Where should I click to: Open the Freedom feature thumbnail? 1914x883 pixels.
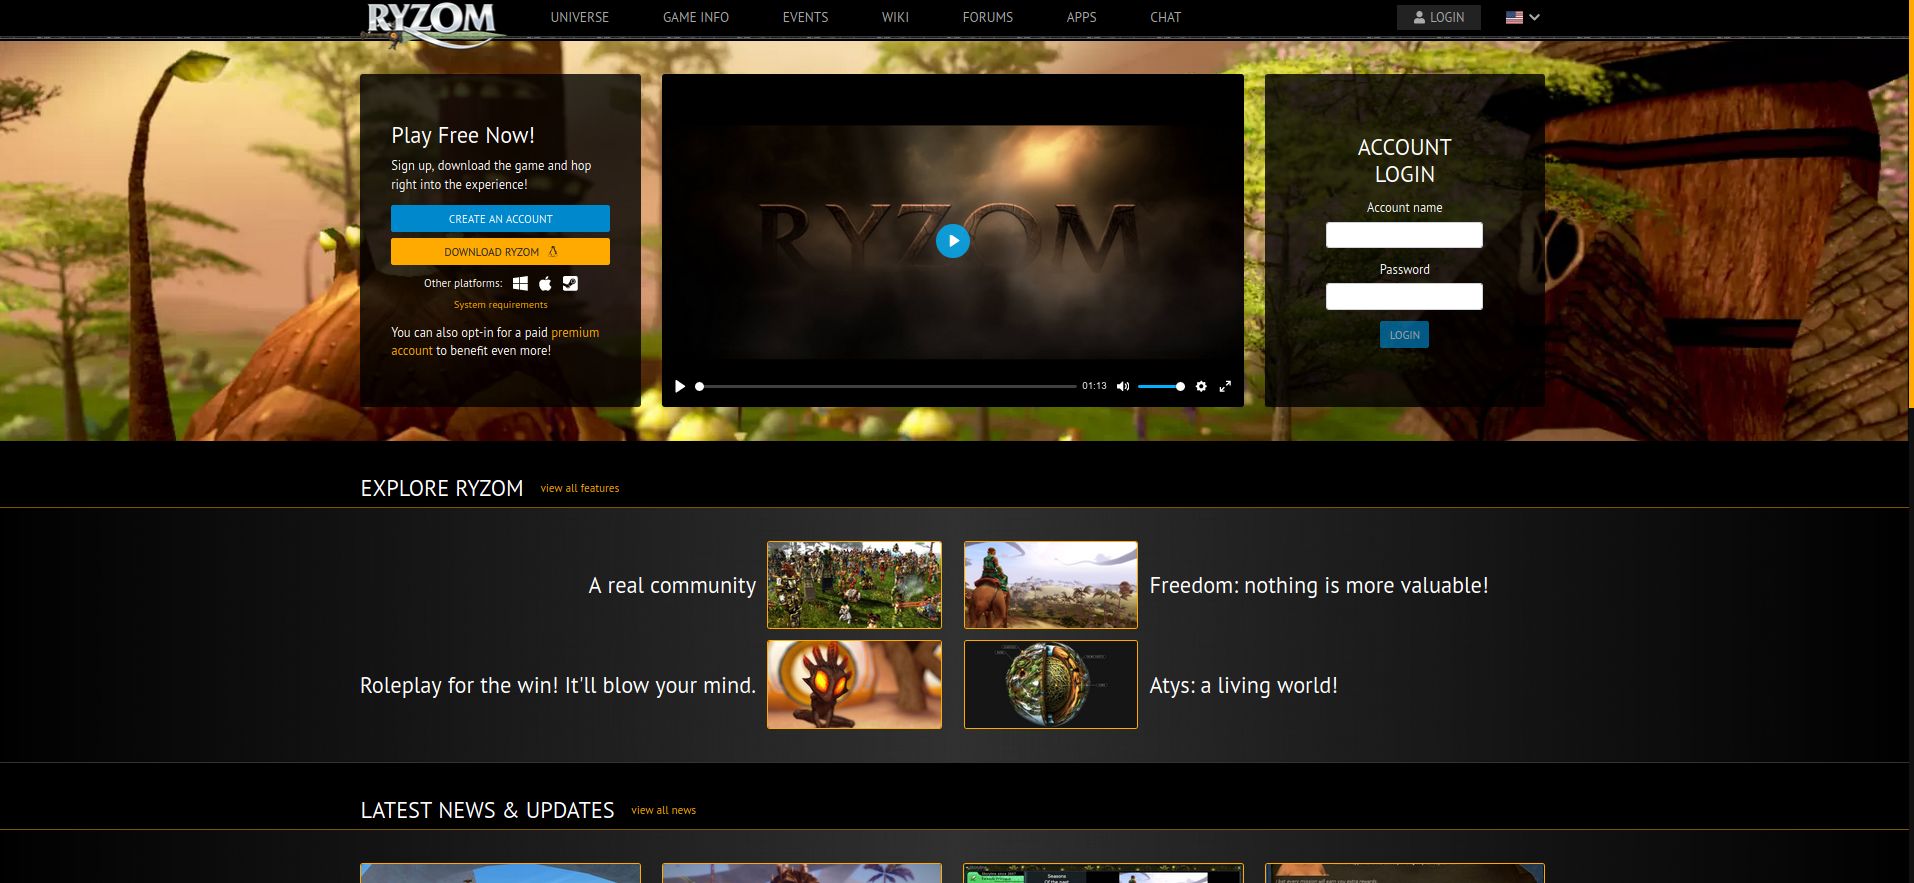(x=1050, y=585)
